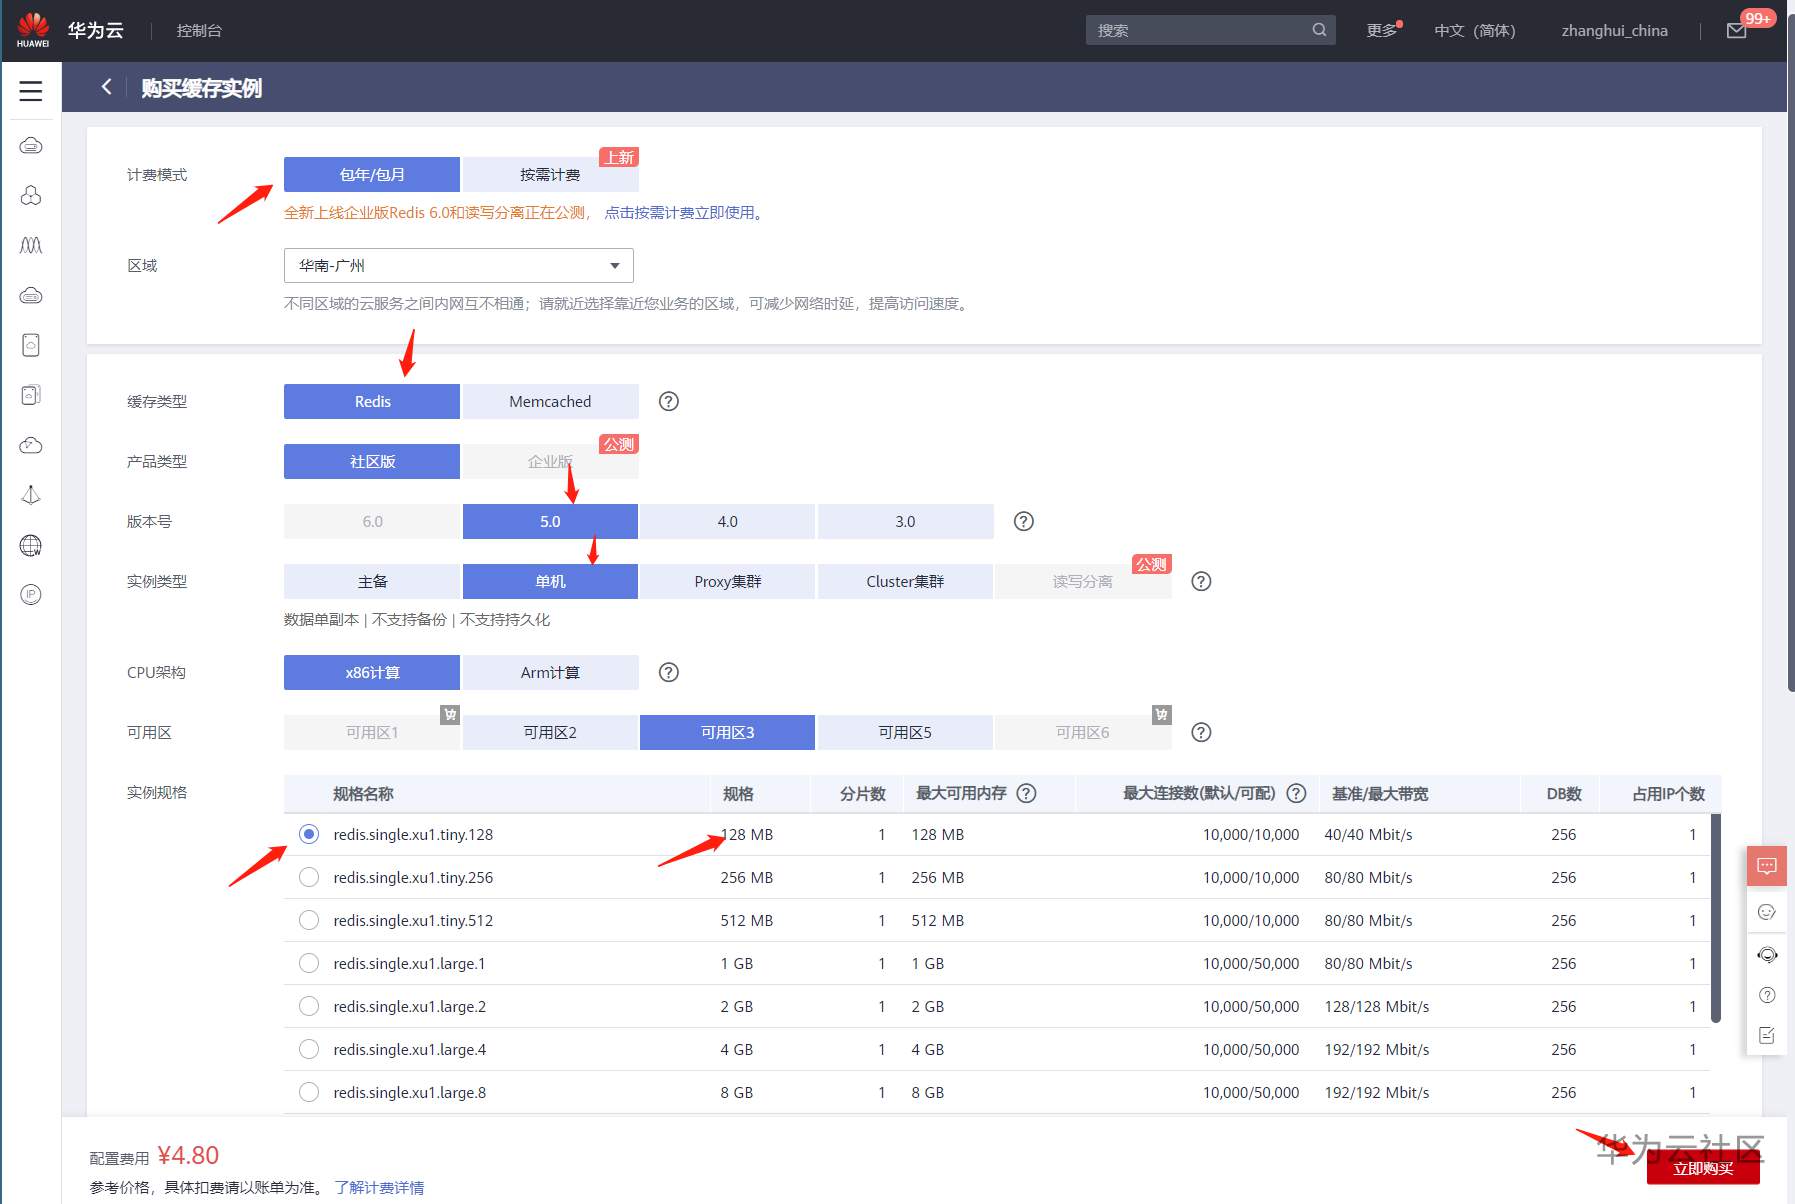The width and height of the screenshot is (1795, 1204).
Task: Select Proxy集群 instance type
Action: [728, 581]
